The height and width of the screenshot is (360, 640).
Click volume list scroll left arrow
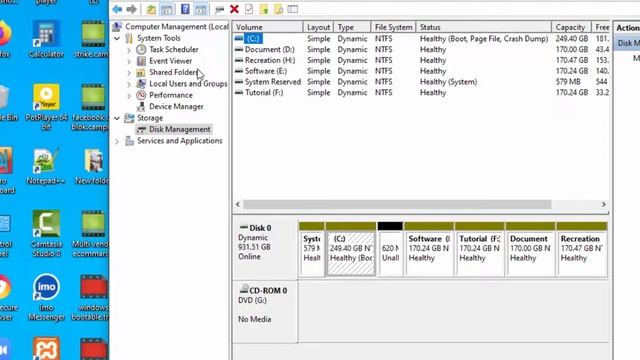pos(238,204)
